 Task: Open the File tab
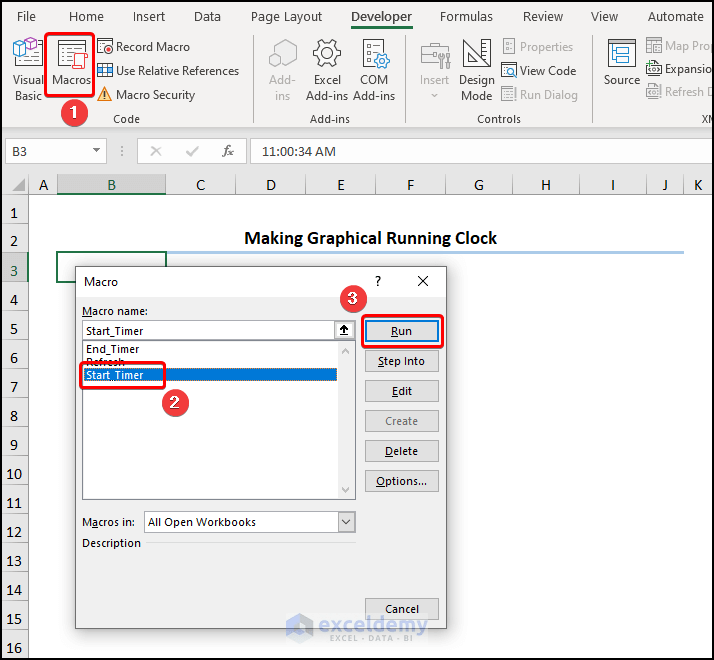click(26, 17)
